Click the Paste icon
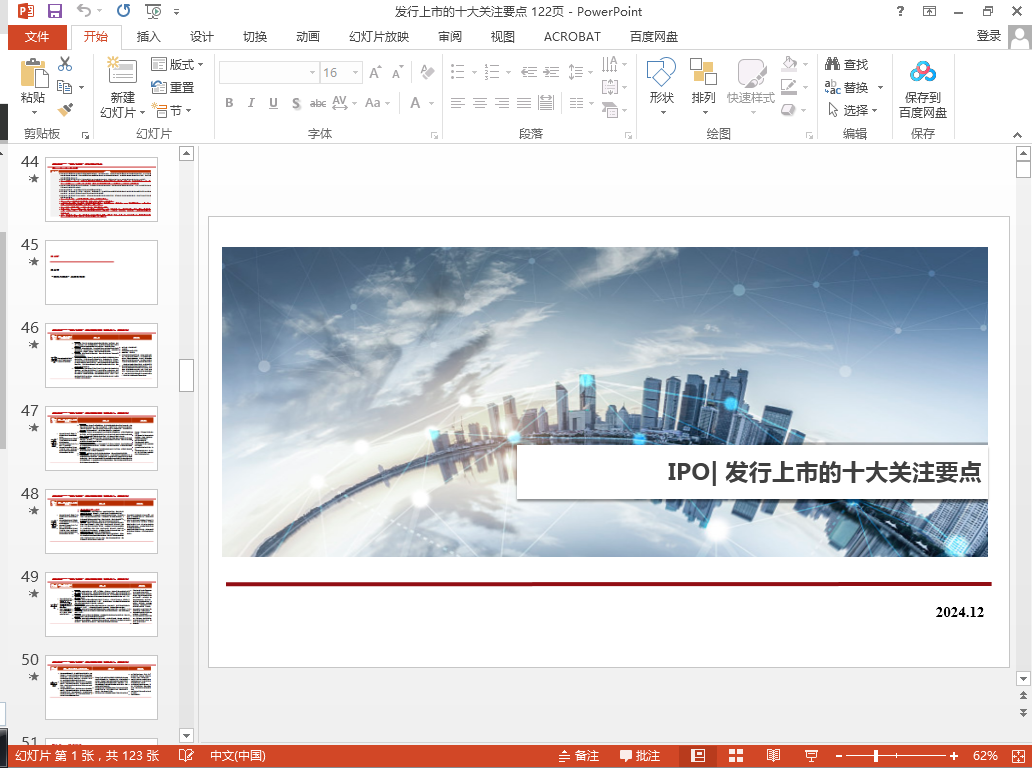Screen dimensions: 1032x768 [x=34, y=73]
